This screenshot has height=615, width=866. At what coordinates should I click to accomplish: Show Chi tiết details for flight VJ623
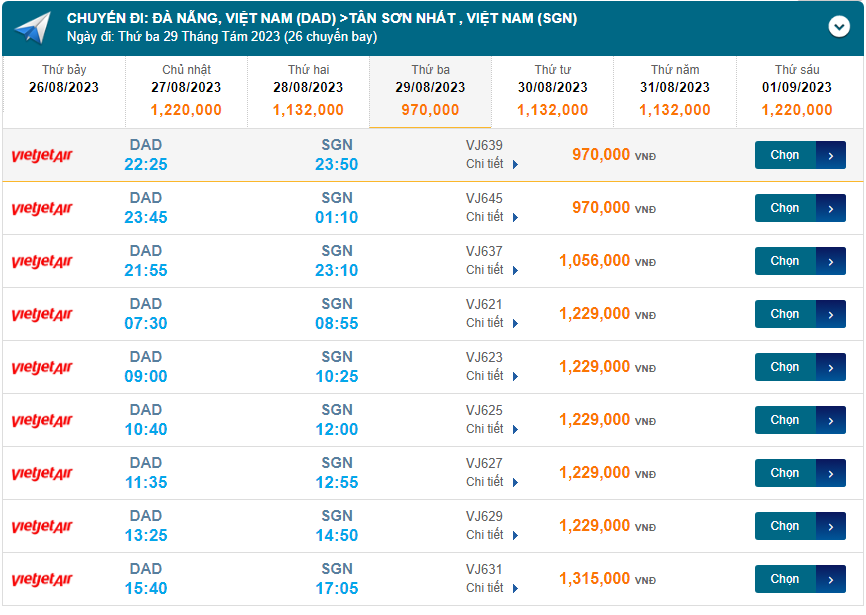coord(491,376)
